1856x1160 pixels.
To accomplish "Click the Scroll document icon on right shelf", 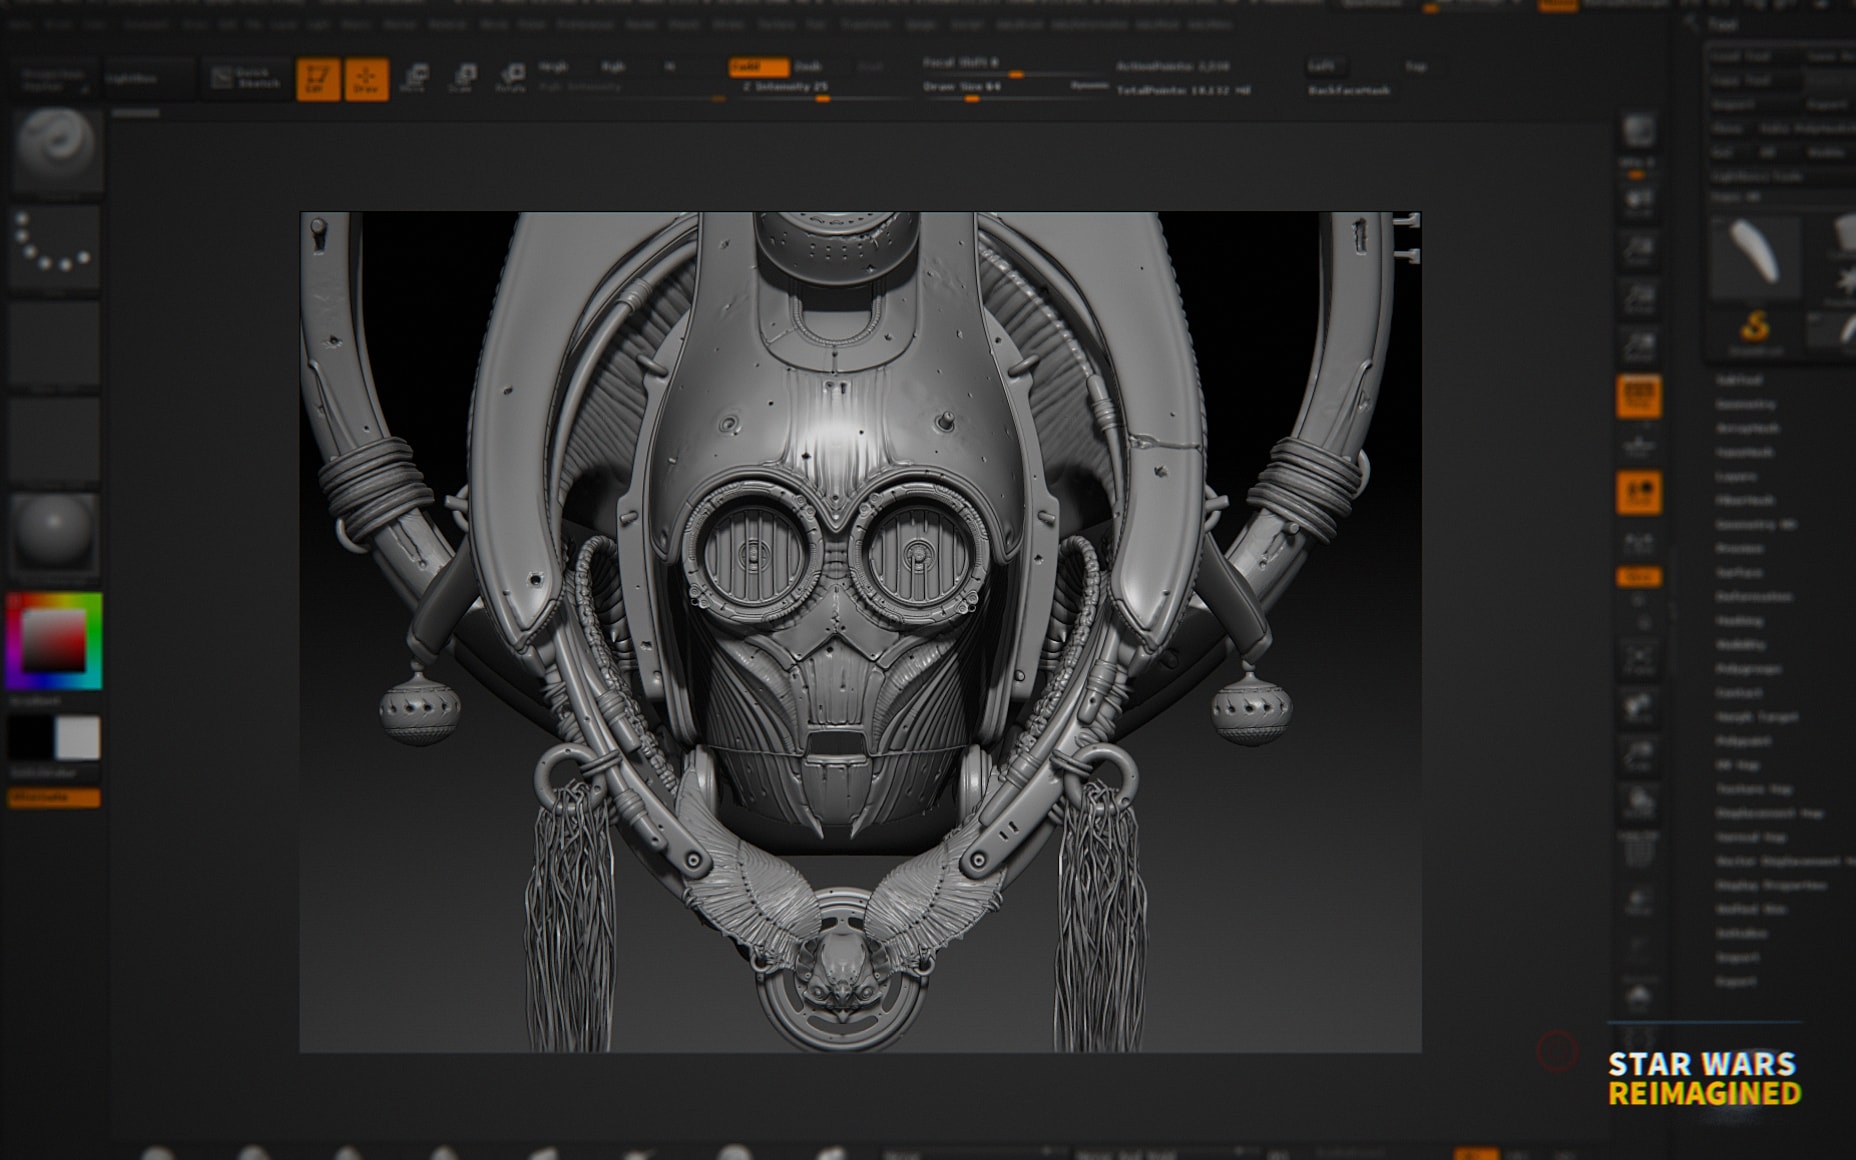I will click(x=1638, y=202).
